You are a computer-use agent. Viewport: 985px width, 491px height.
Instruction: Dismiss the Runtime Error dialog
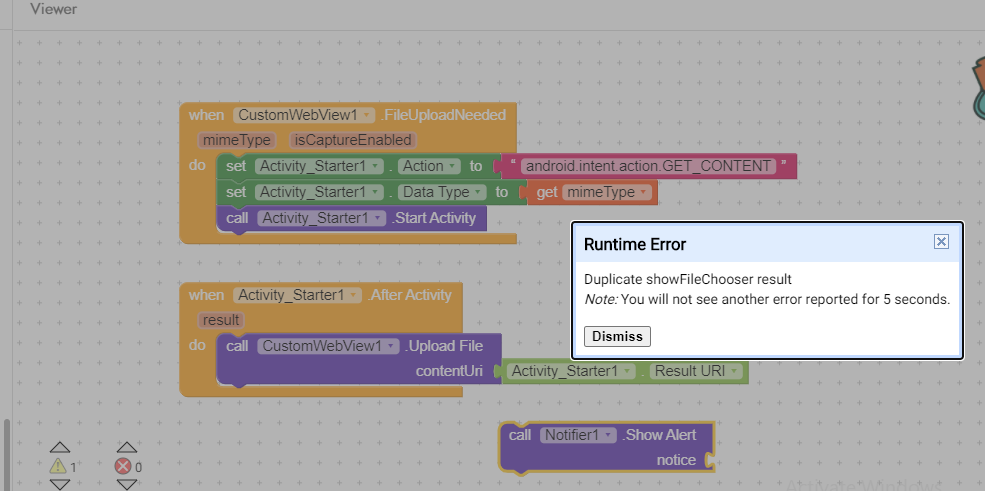coord(617,336)
